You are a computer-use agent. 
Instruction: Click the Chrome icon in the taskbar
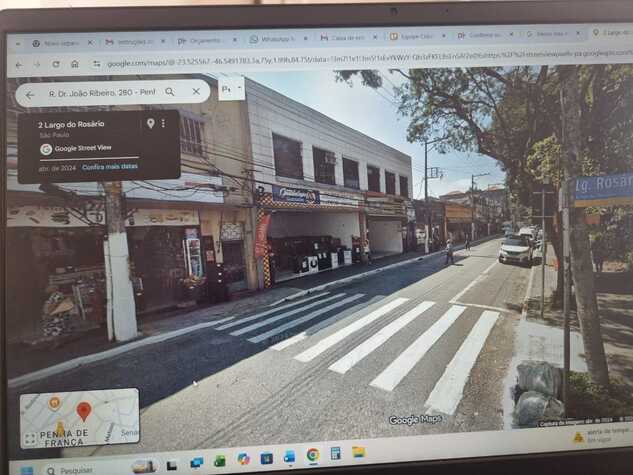click(312, 455)
